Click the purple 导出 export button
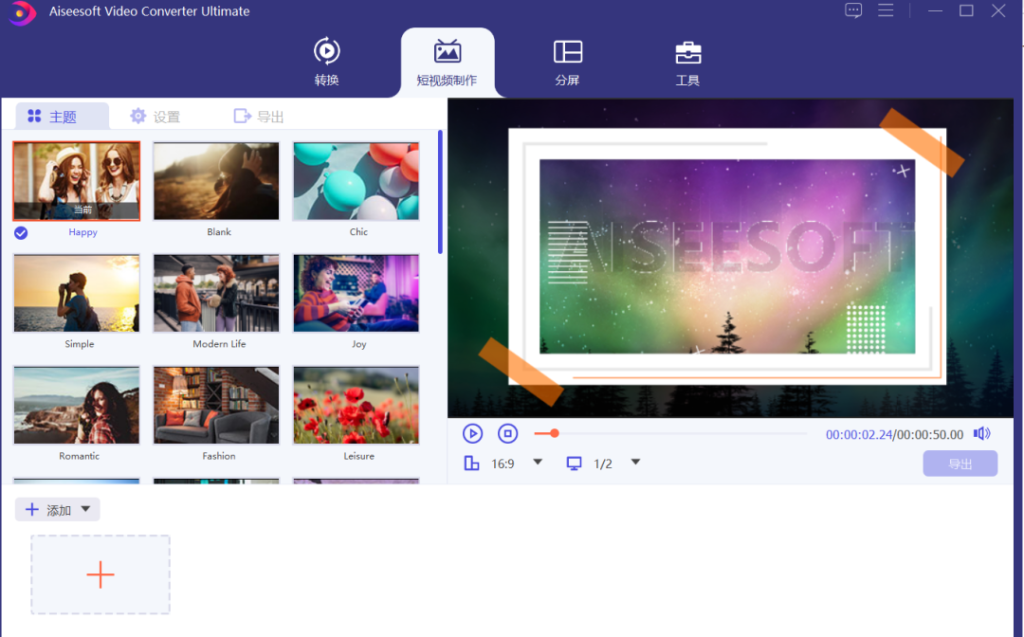Image resolution: width=1024 pixels, height=637 pixels. pyautogui.click(x=960, y=464)
